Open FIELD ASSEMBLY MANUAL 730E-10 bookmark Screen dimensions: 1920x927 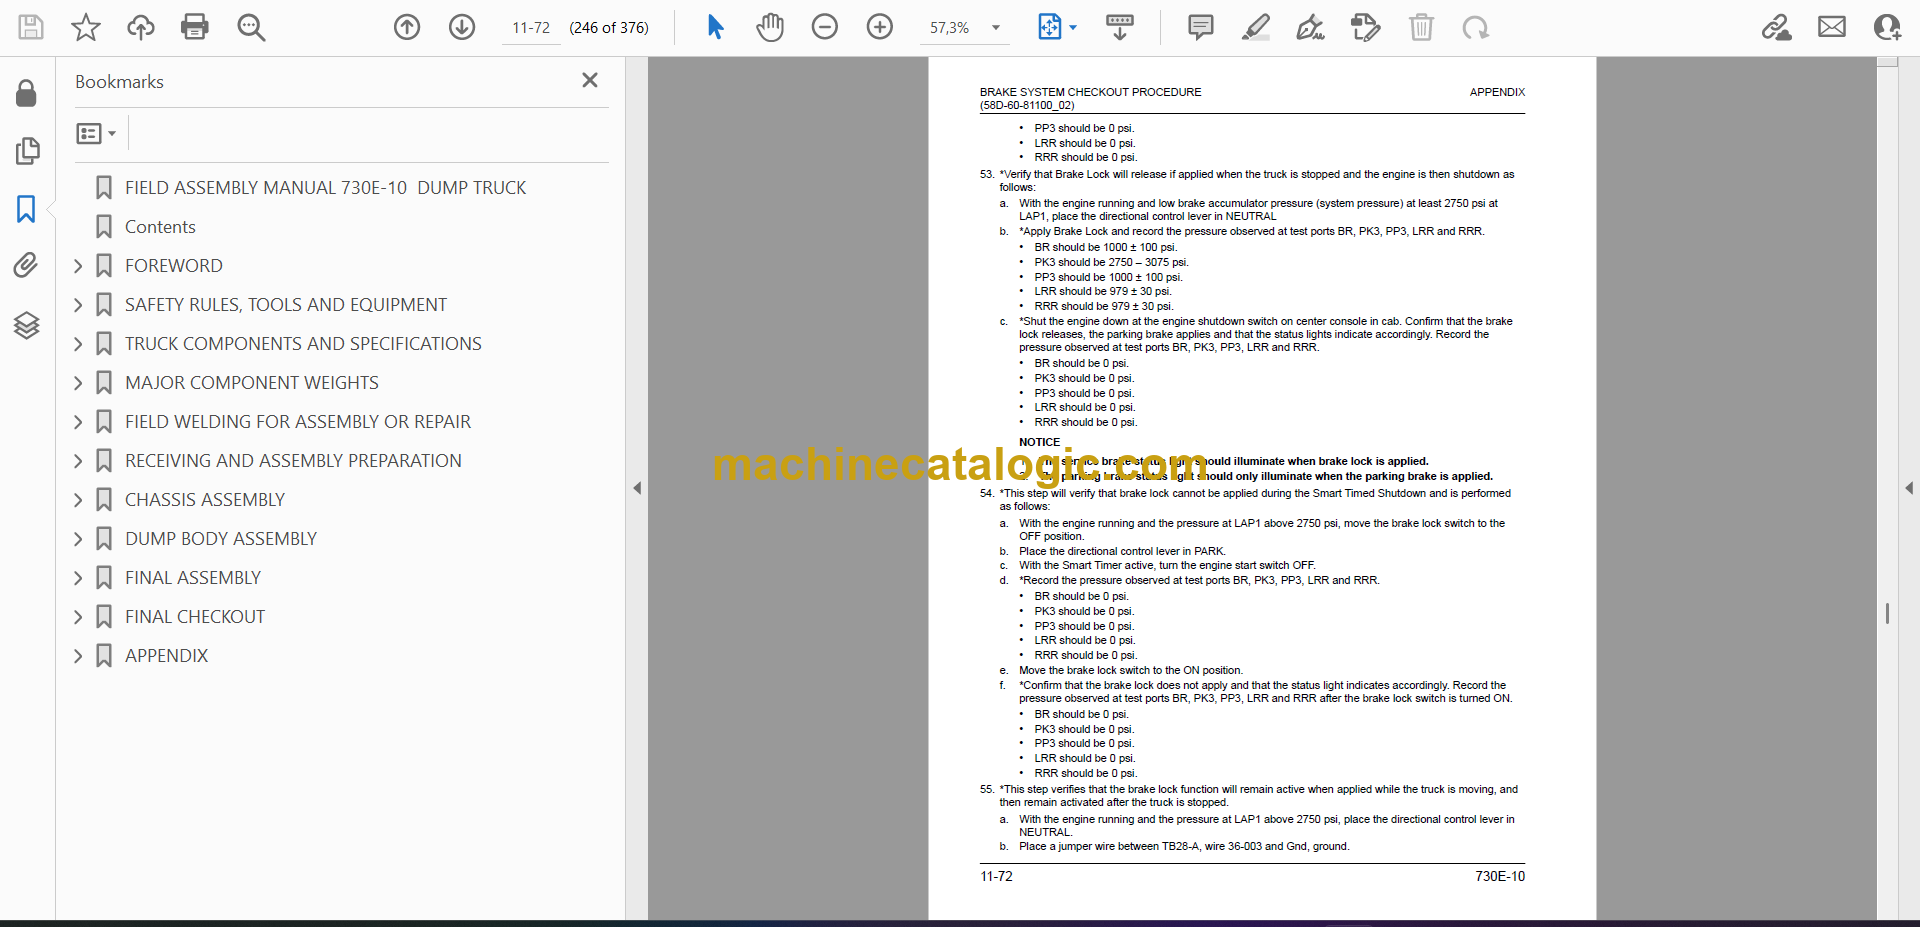[325, 188]
